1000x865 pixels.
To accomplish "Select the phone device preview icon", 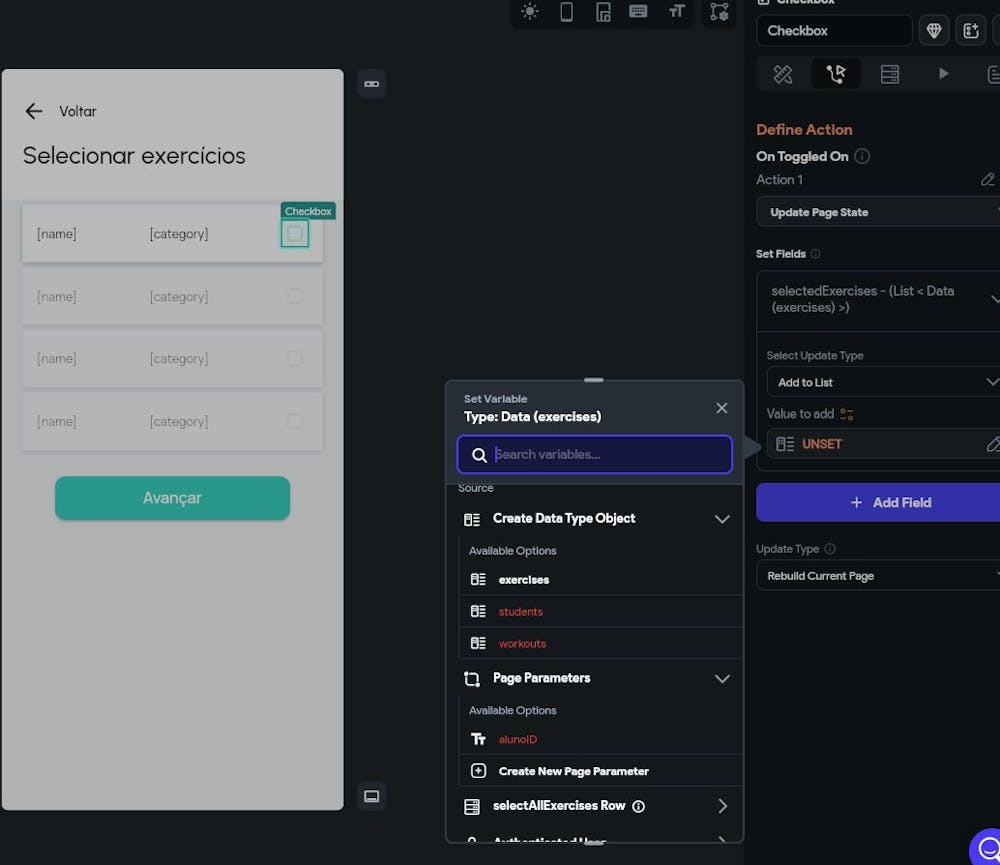I will point(566,11).
